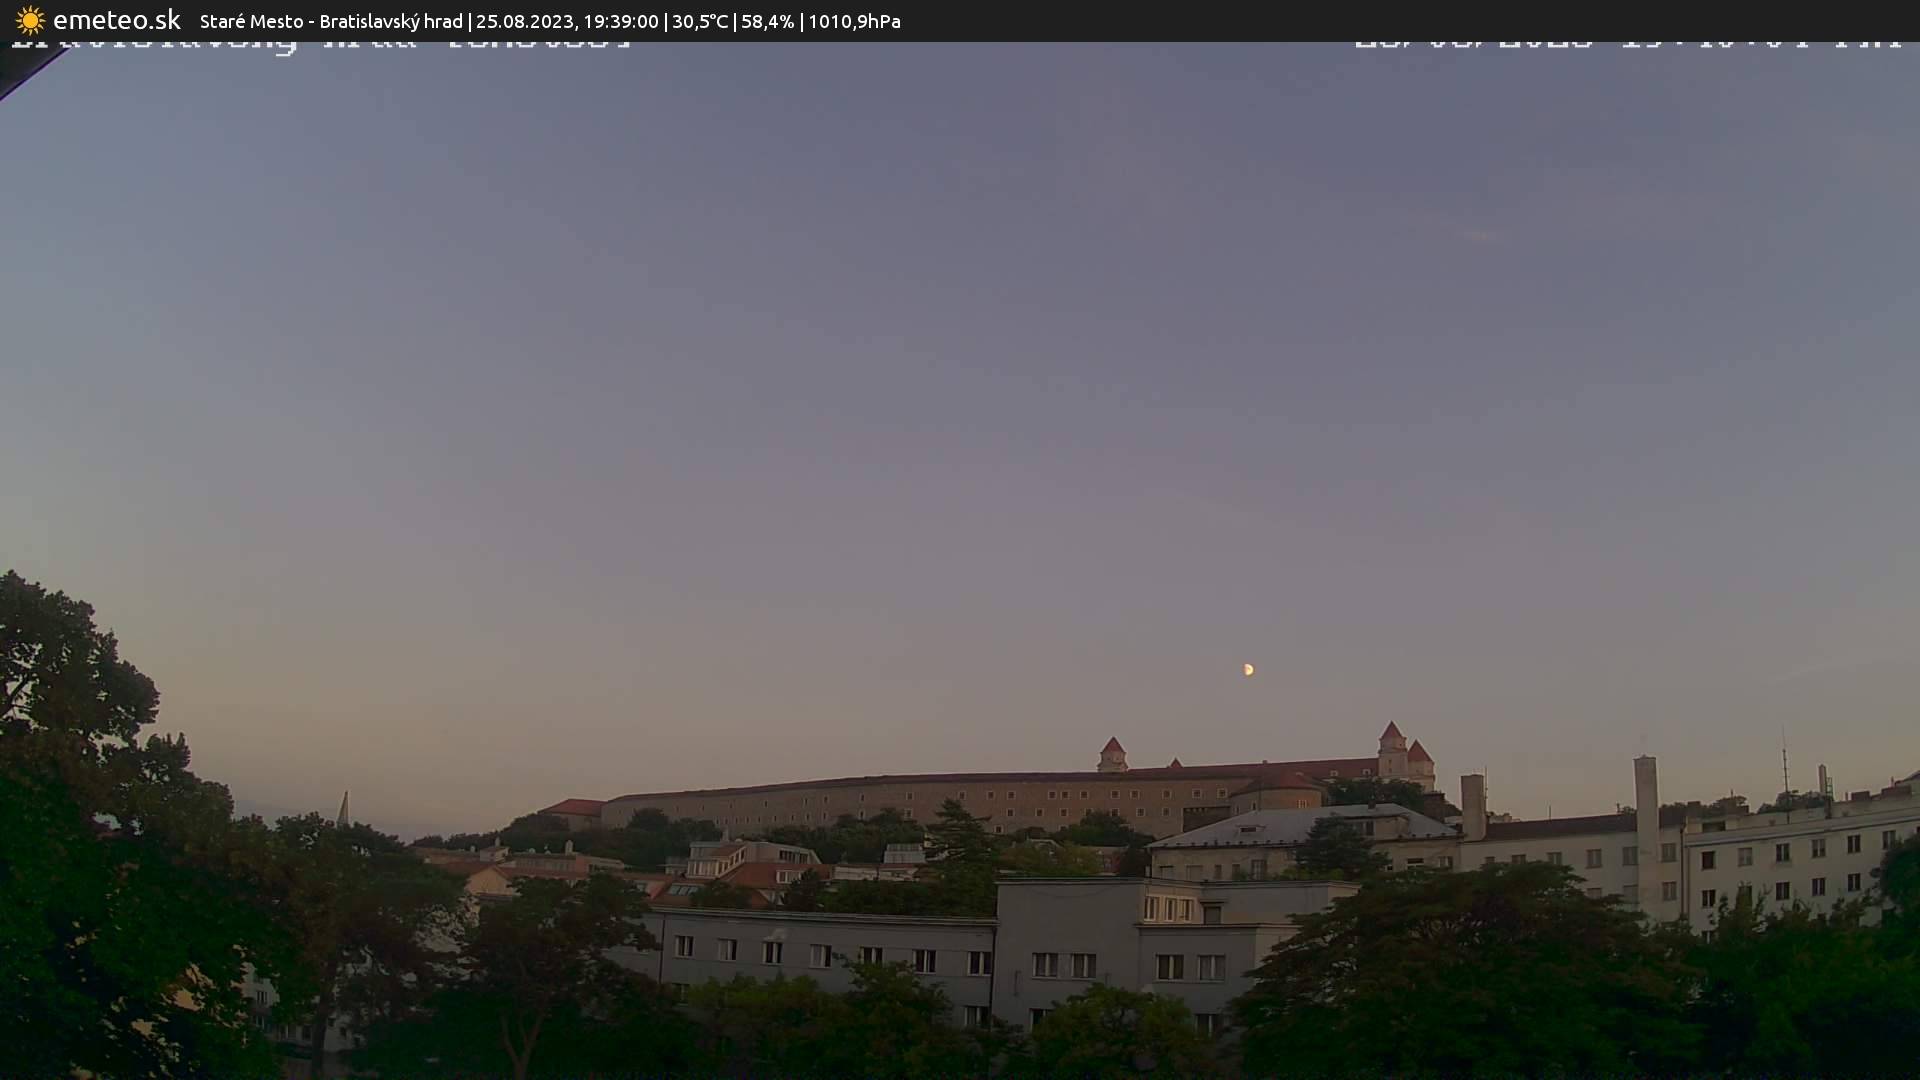Screen dimensions: 1920x1080
Task: Click the 58,4% humidity reading
Action: pyautogui.click(x=767, y=21)
